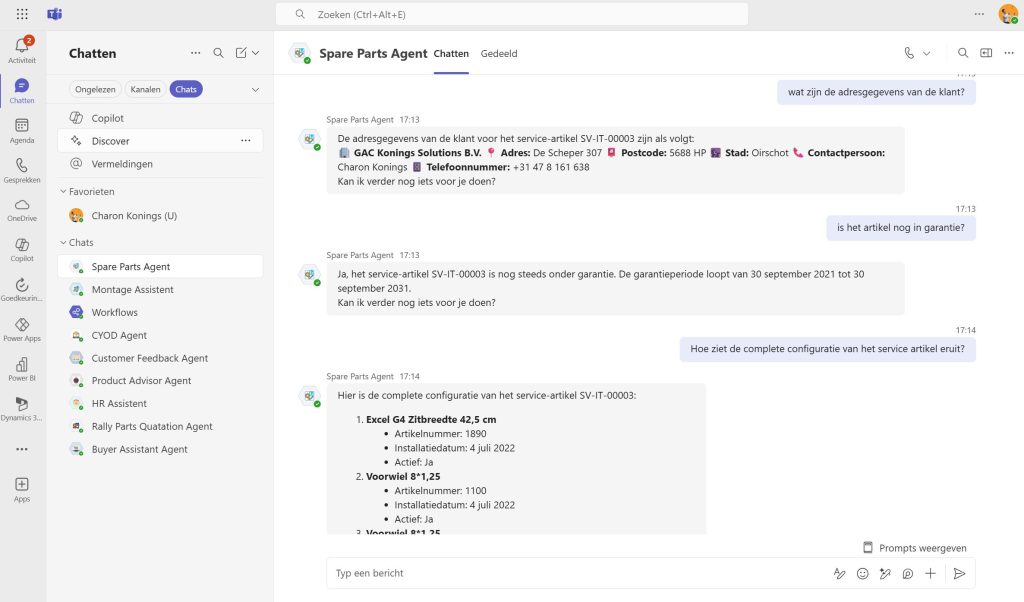Open Goedkeuringen approvals icon
Image resolution: width=1024 pixels, height=602 pixels.
point(22,289)
